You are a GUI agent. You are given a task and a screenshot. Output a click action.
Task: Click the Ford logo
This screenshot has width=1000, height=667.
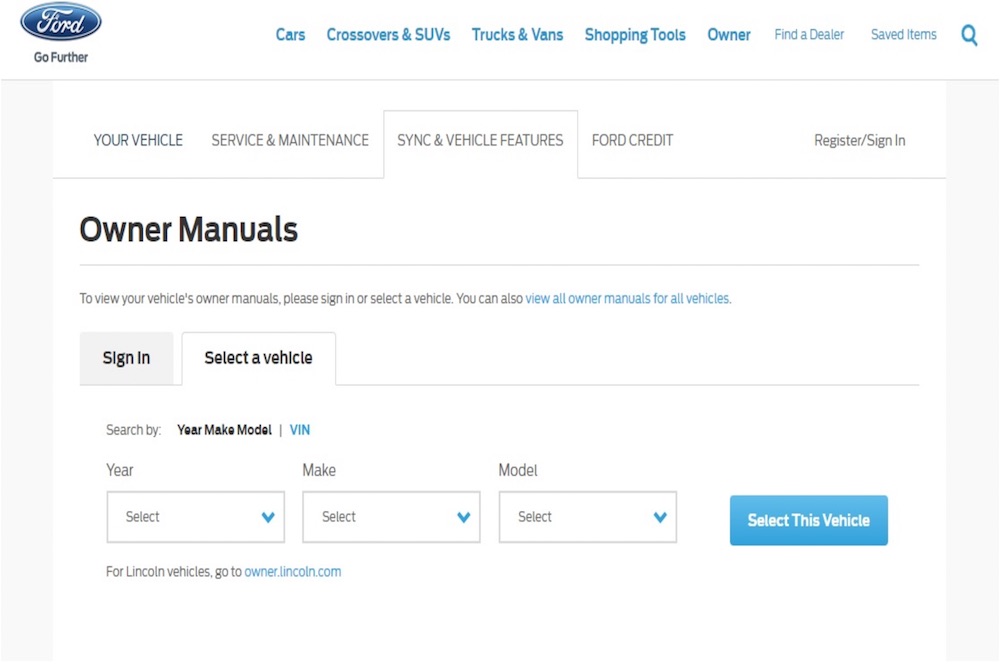point(60,22)
